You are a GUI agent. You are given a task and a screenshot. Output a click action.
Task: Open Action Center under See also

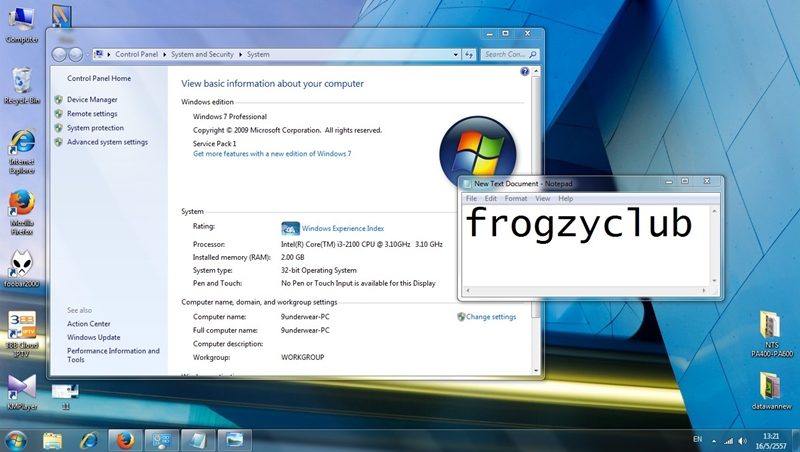[x=89, y=324]
